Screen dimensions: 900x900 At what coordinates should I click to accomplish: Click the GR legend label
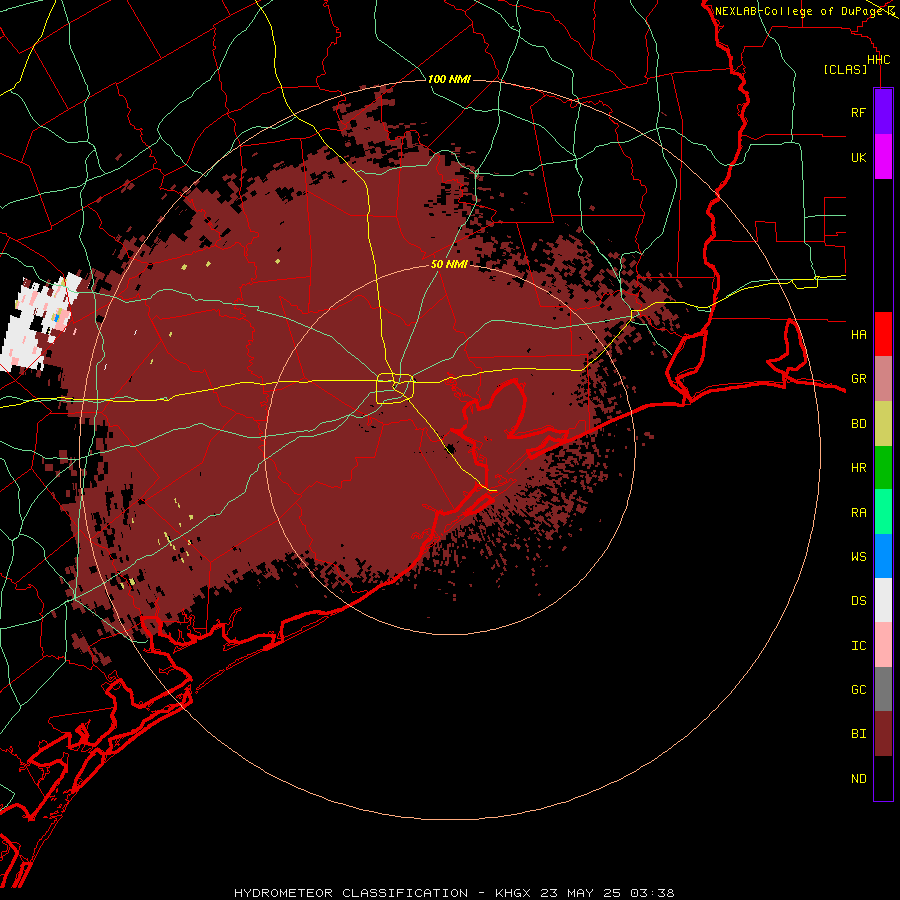[x=858, y=379]
